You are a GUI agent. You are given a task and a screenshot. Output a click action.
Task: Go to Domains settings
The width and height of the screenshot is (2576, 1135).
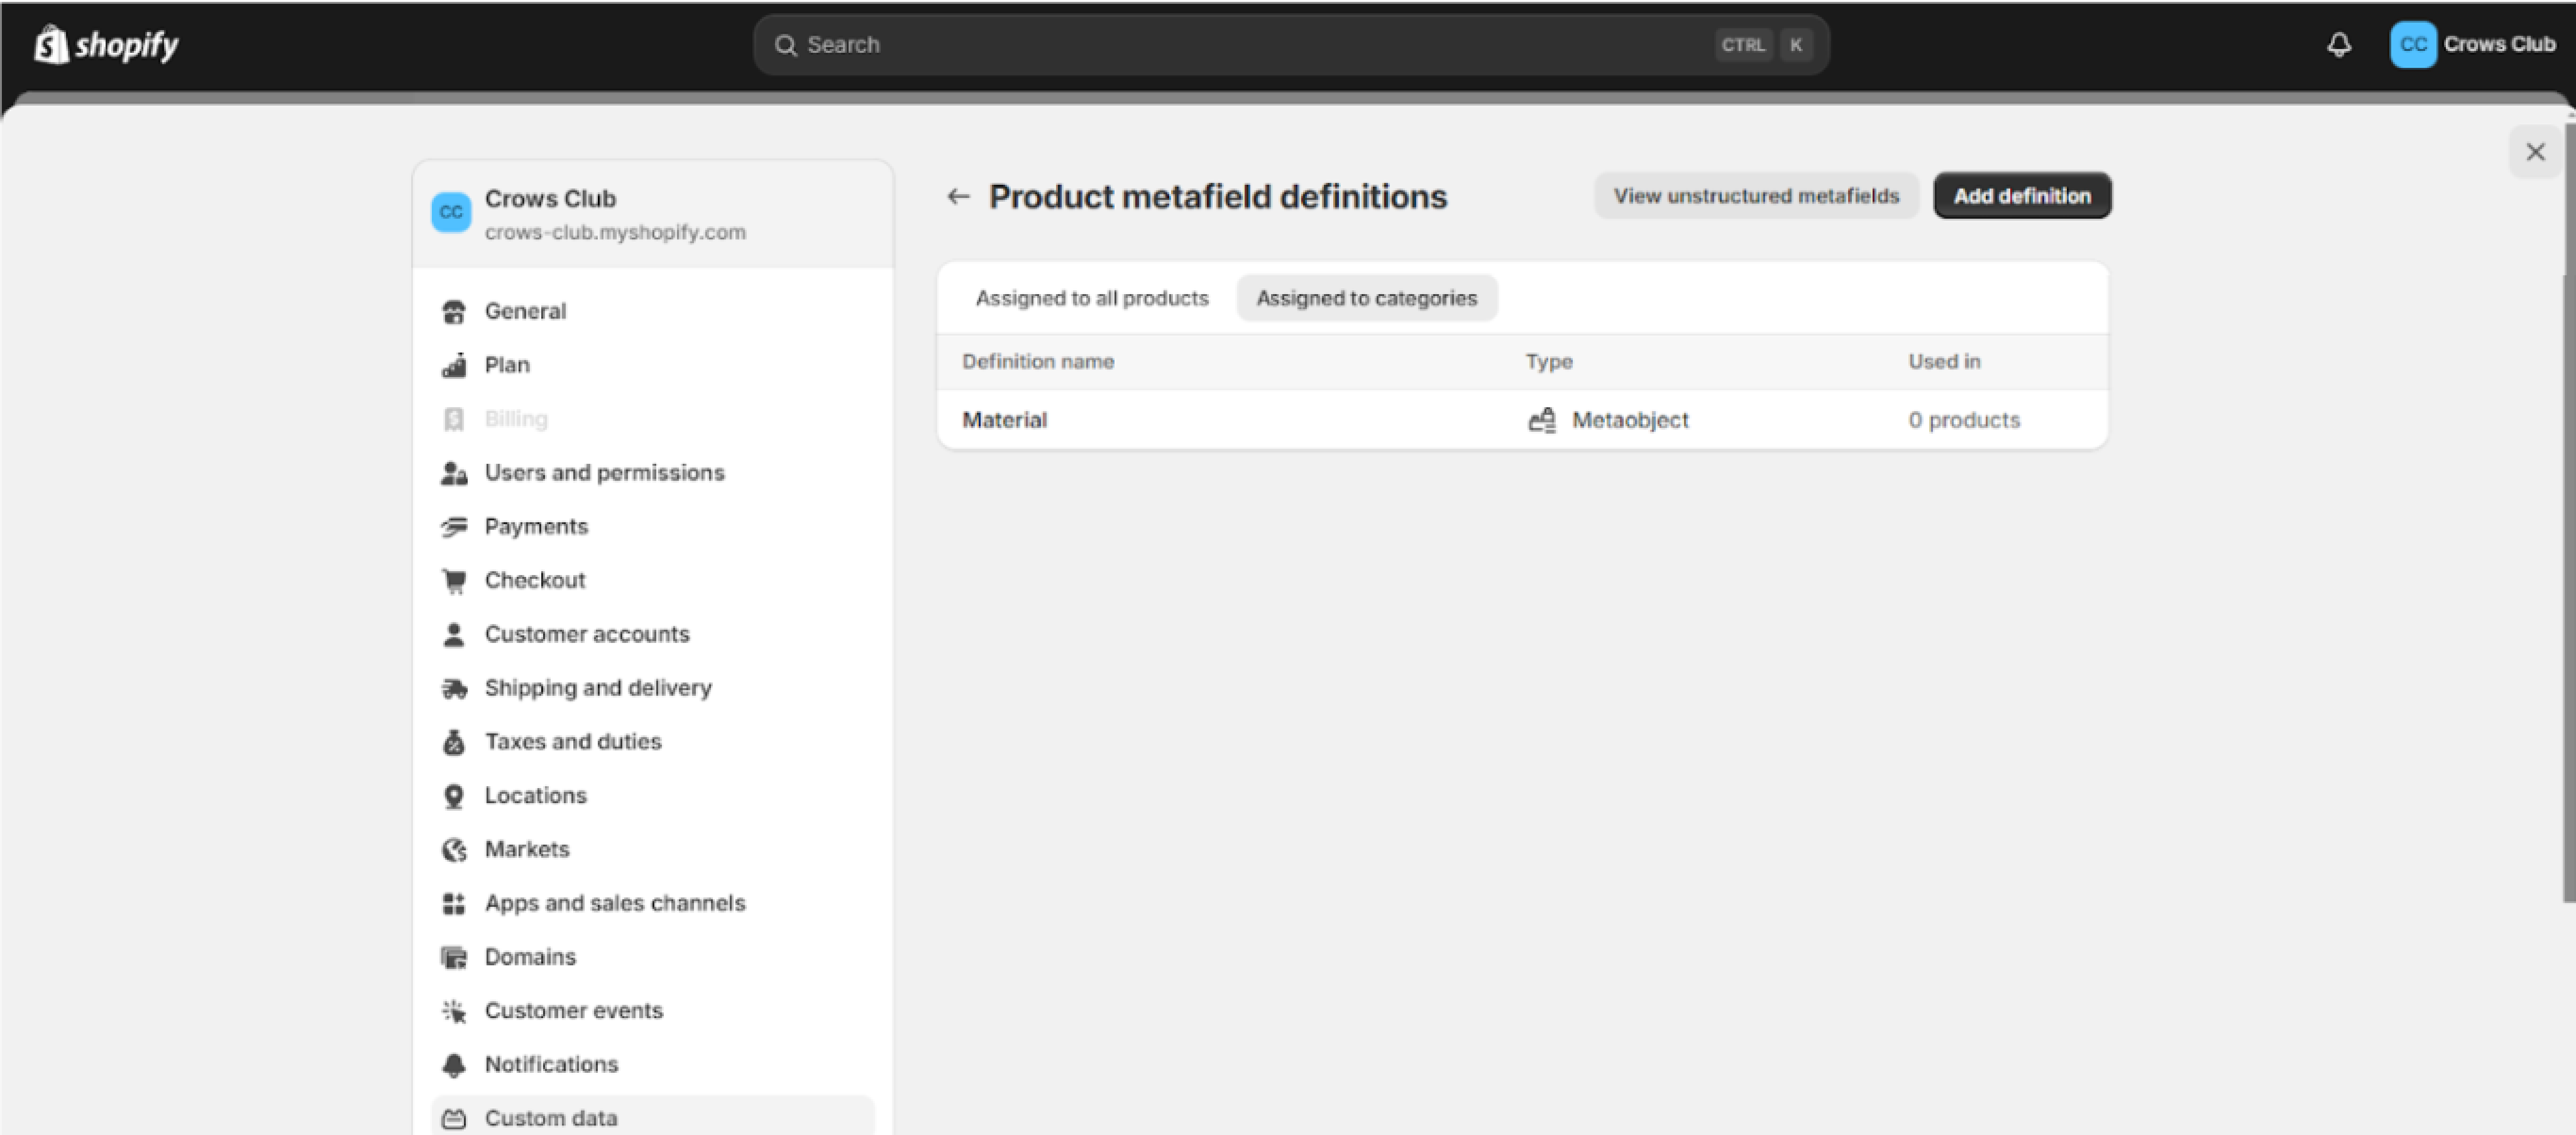pos(652,958)
